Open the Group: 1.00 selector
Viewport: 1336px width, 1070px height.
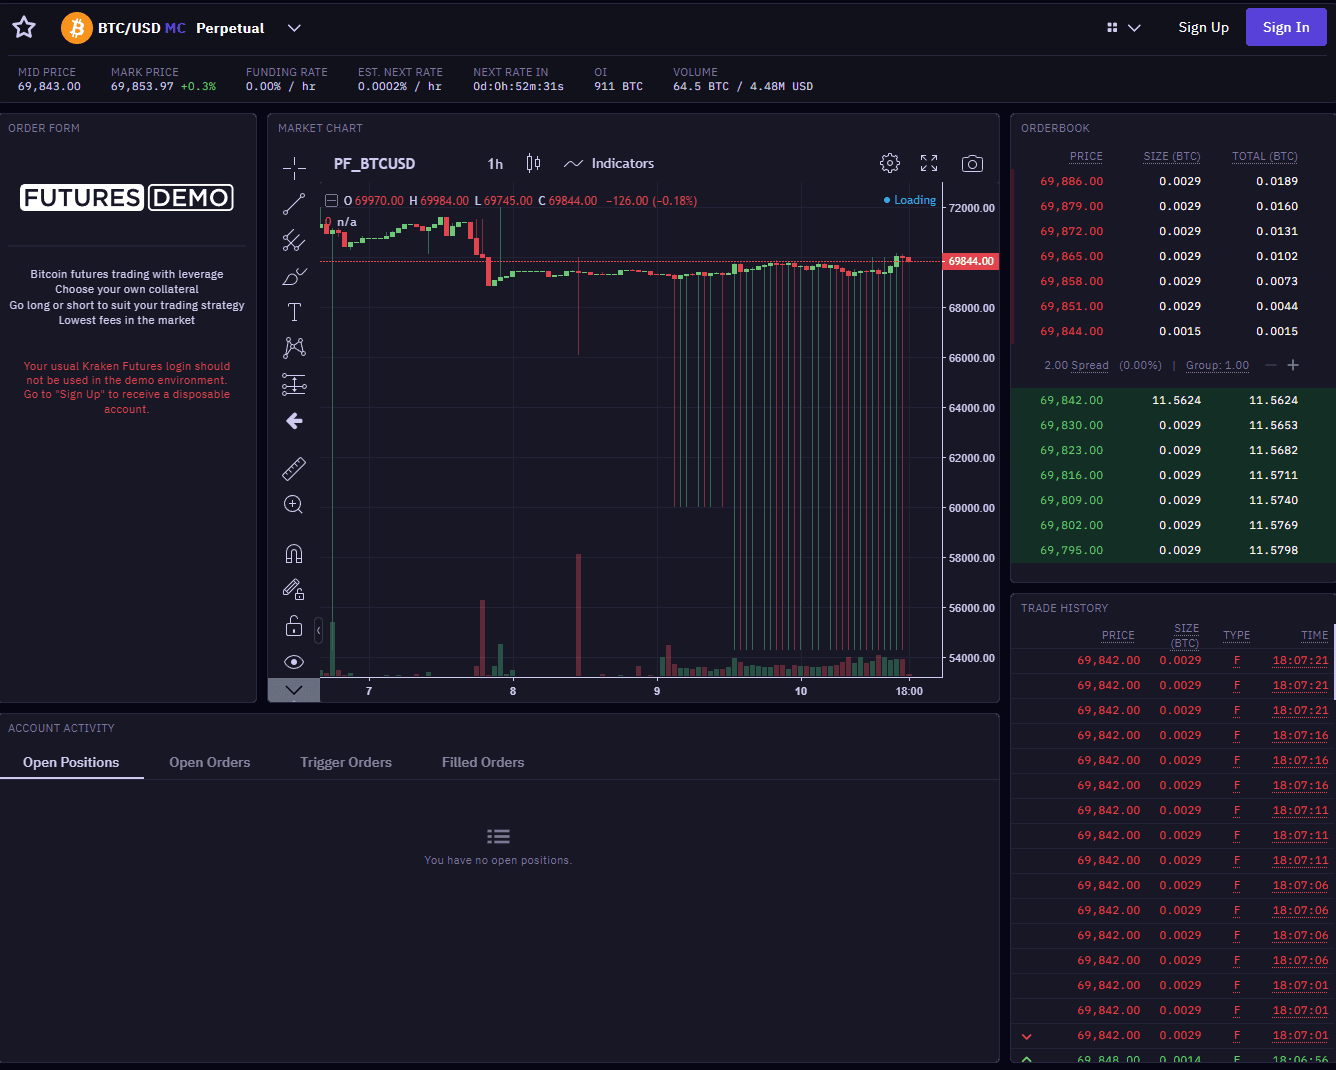click(1217, 365)
